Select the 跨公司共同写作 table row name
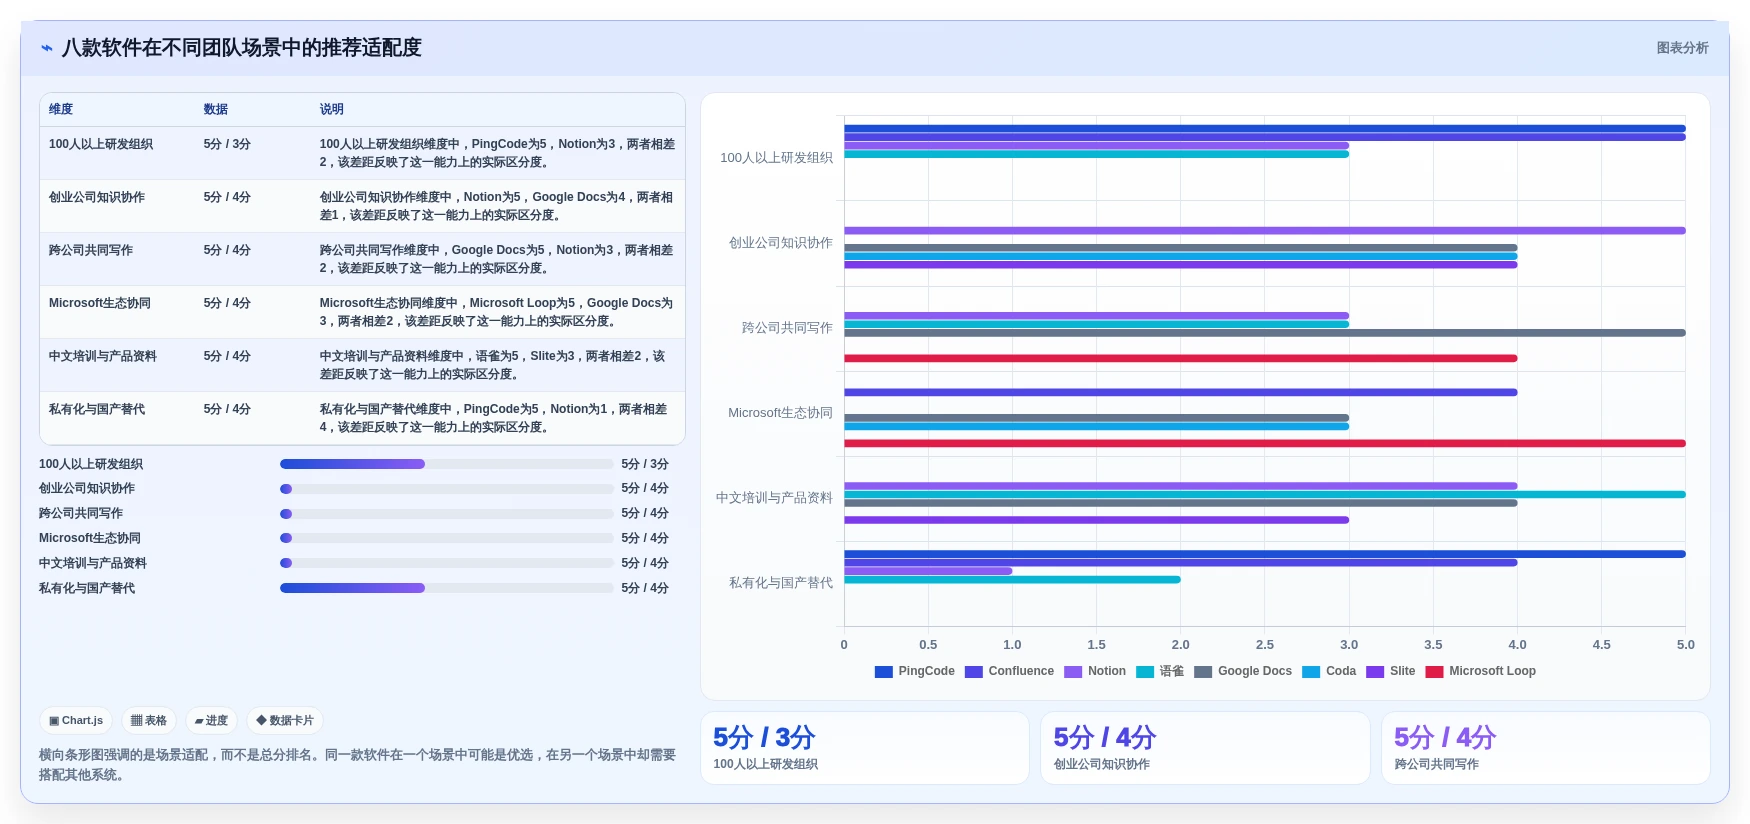The image size is (1750, 824). (91, 251)
